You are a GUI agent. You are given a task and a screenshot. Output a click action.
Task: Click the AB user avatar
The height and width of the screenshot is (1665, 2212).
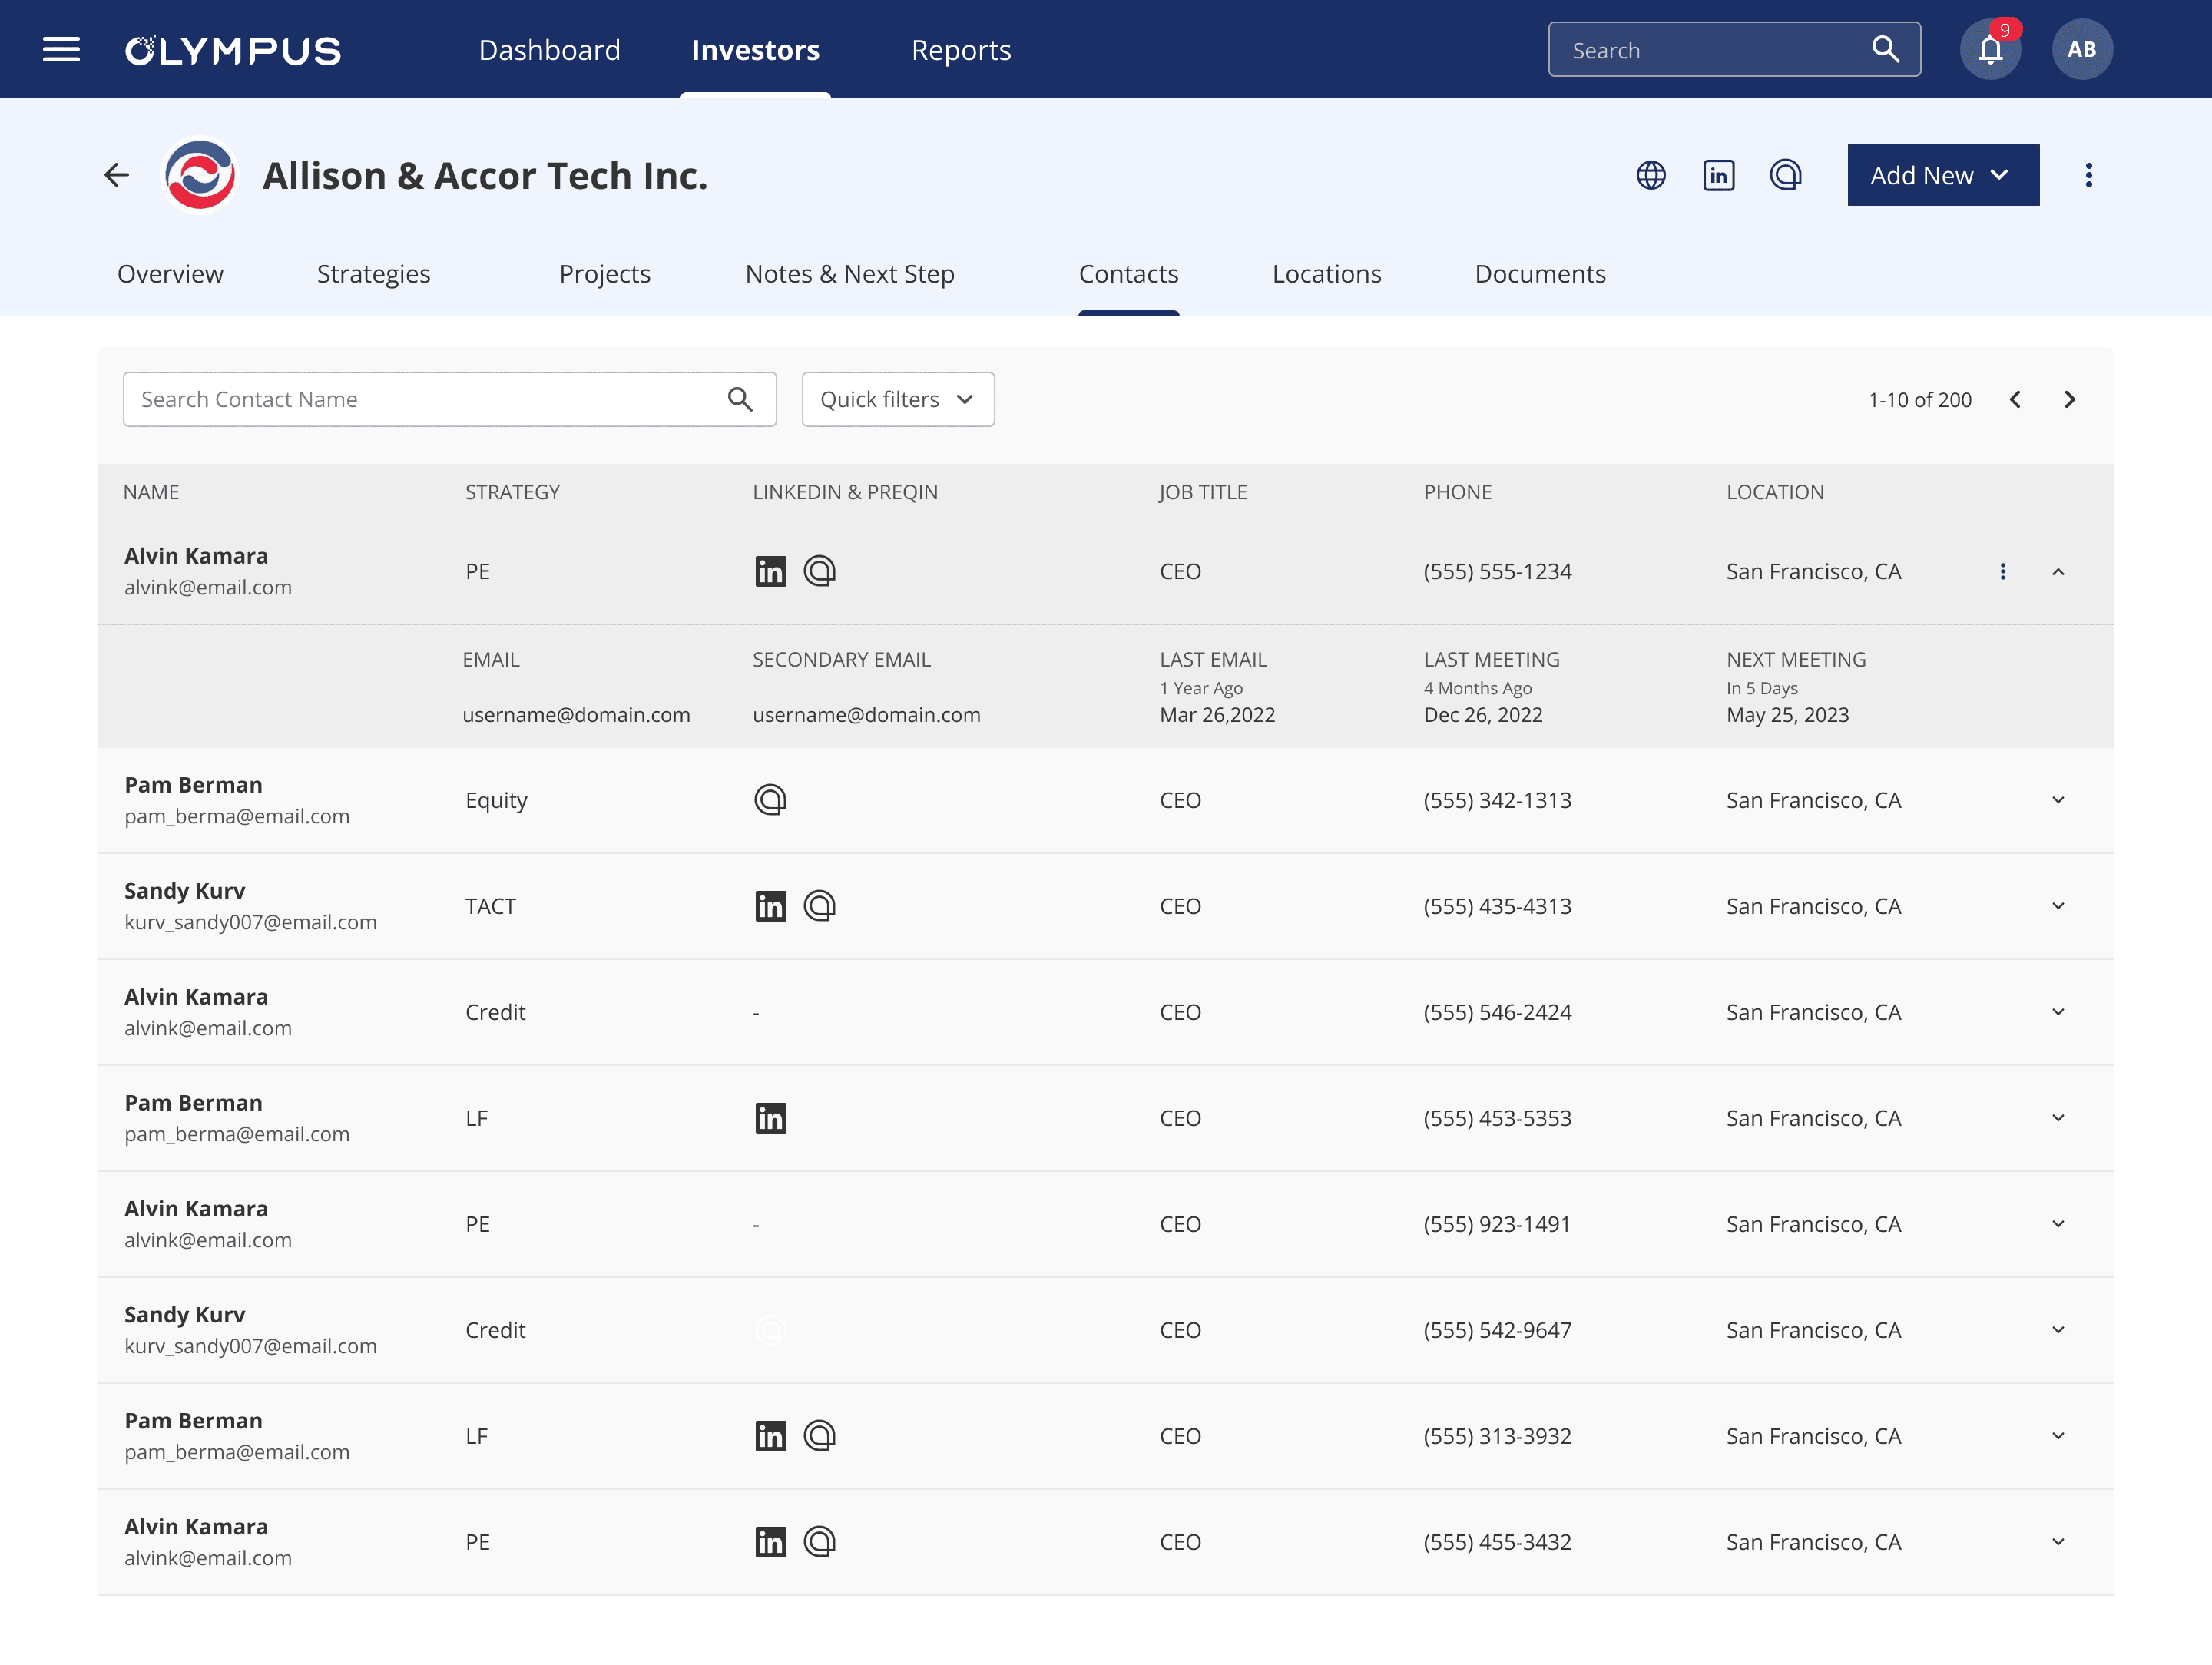tap(2081, 50)
